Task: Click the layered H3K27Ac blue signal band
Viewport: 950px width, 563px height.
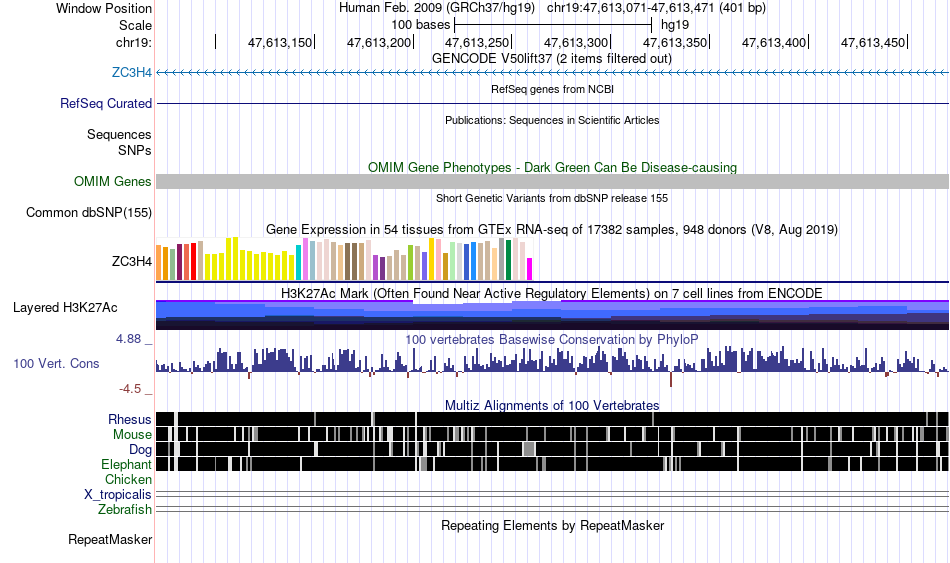Action: point(553,315)
